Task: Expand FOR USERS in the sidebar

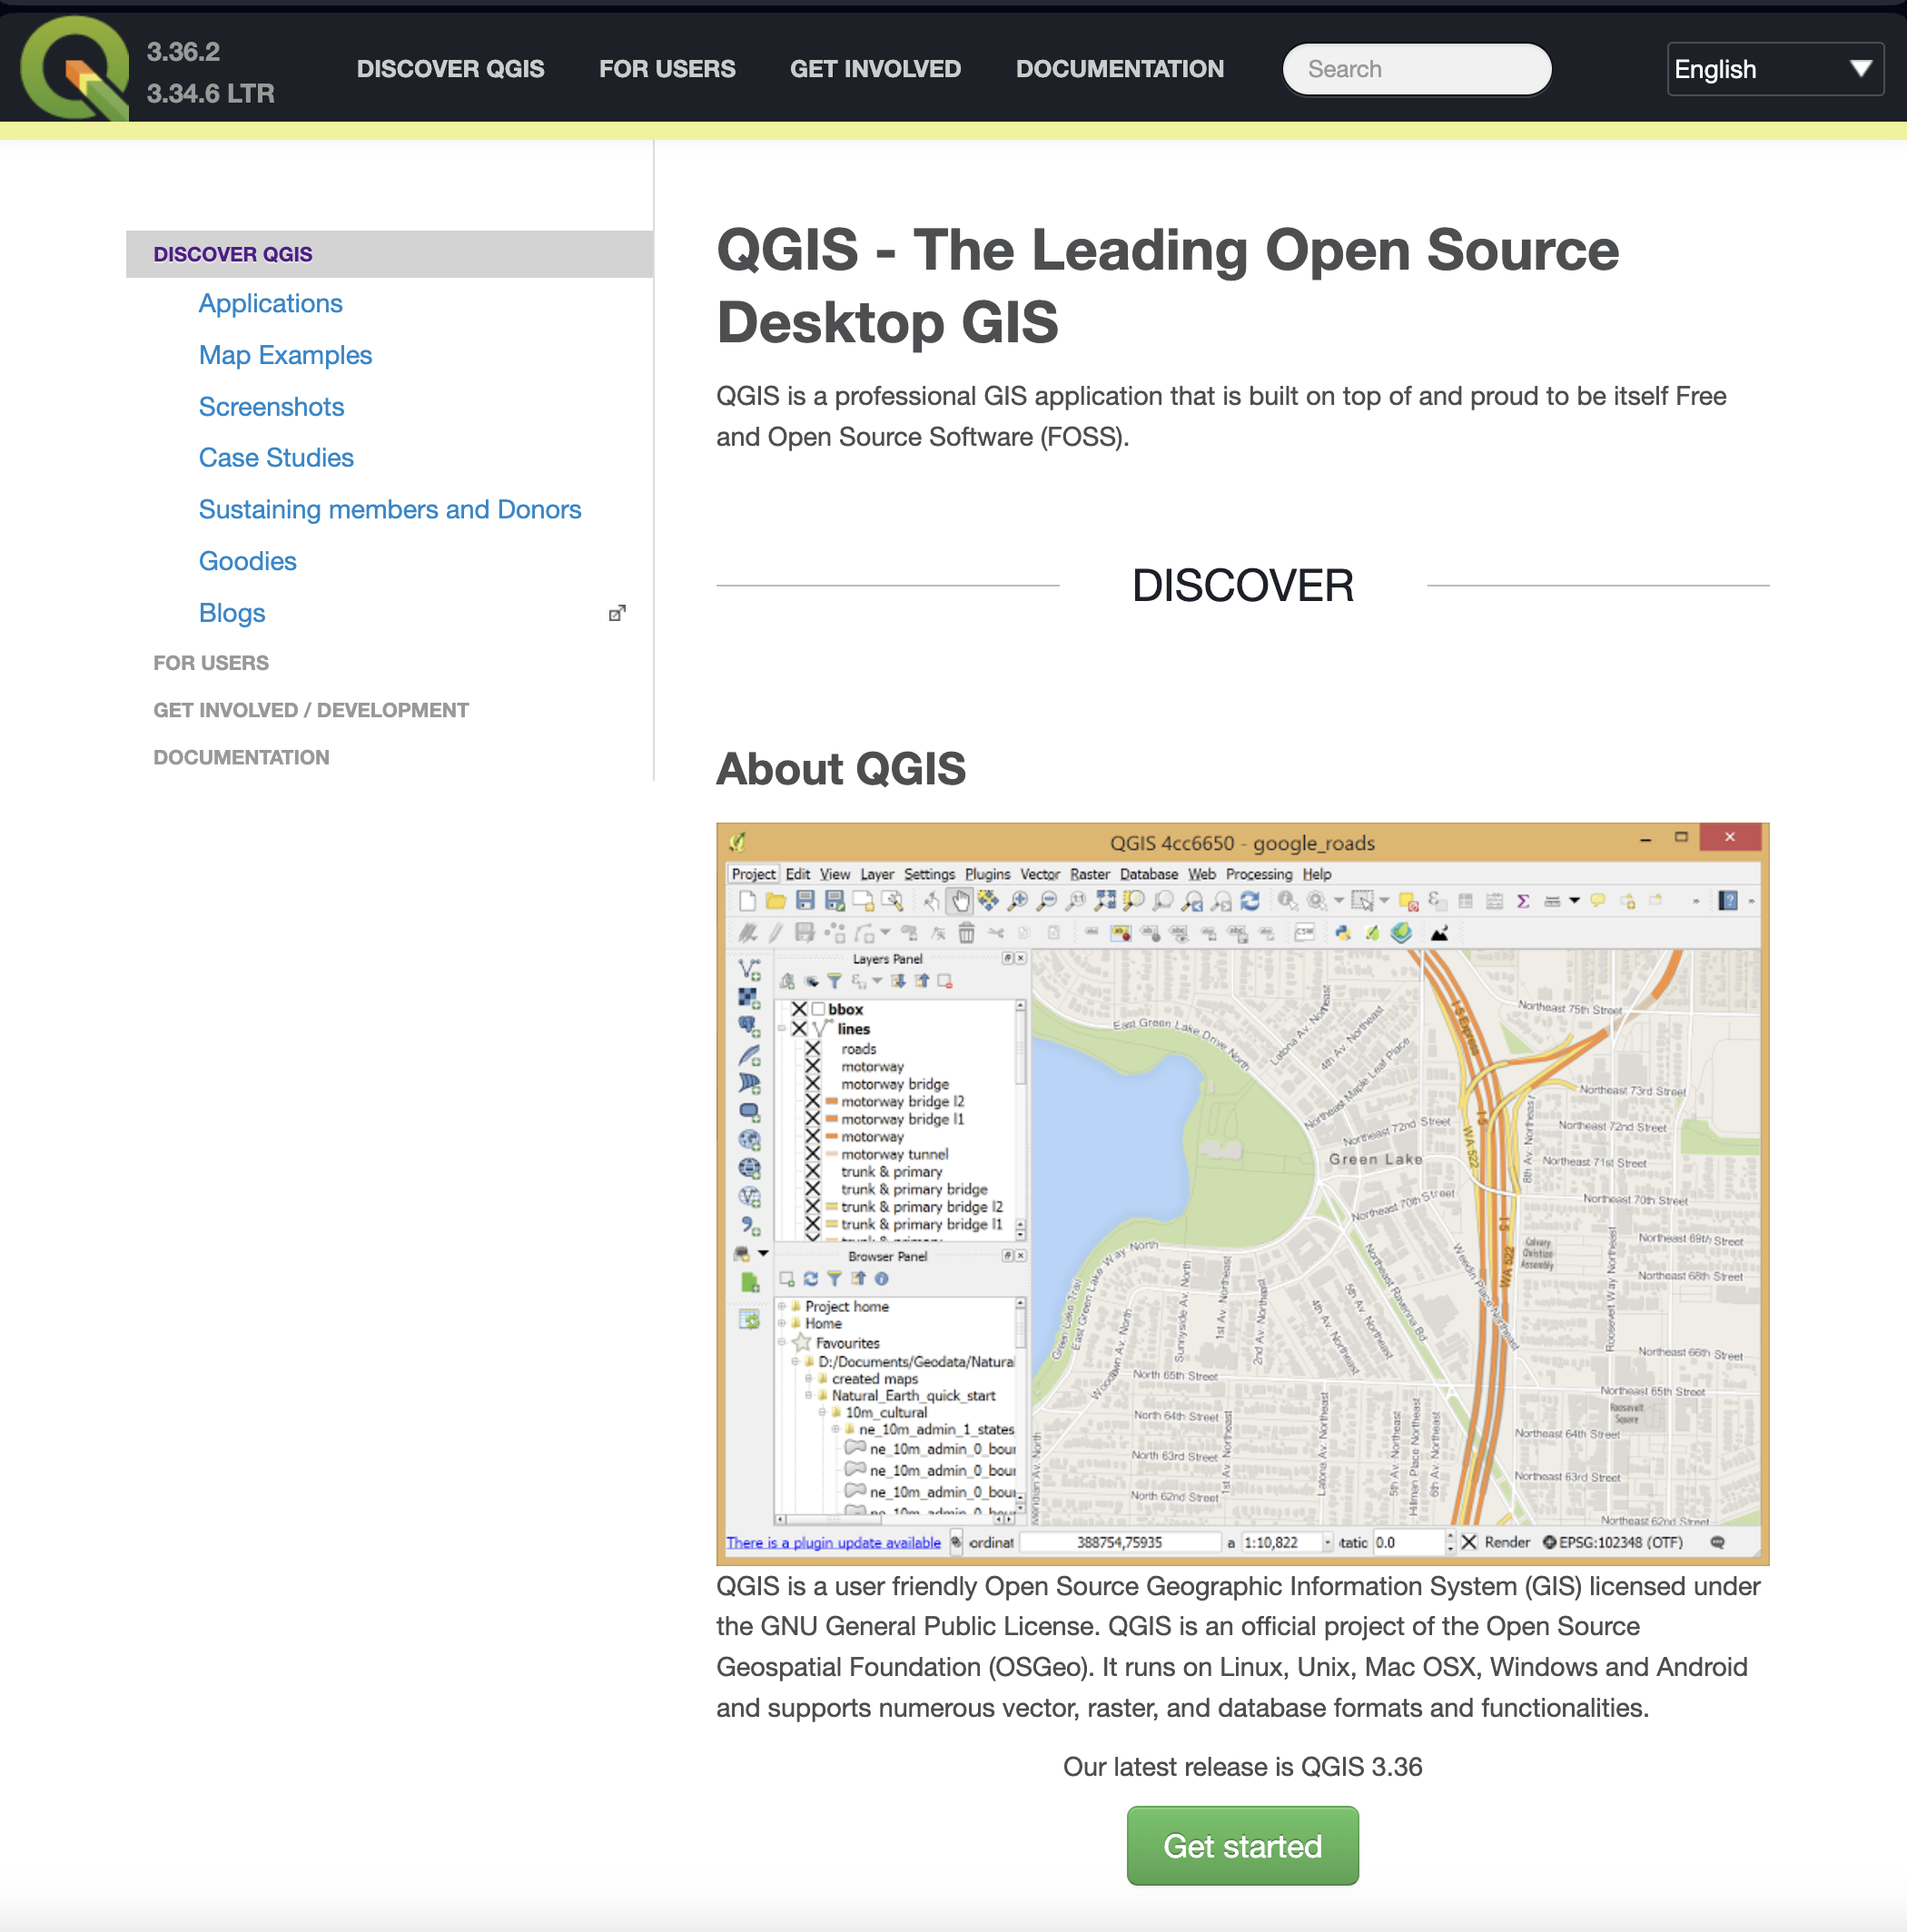Action: pyautogui.click(x=211, y=663)
